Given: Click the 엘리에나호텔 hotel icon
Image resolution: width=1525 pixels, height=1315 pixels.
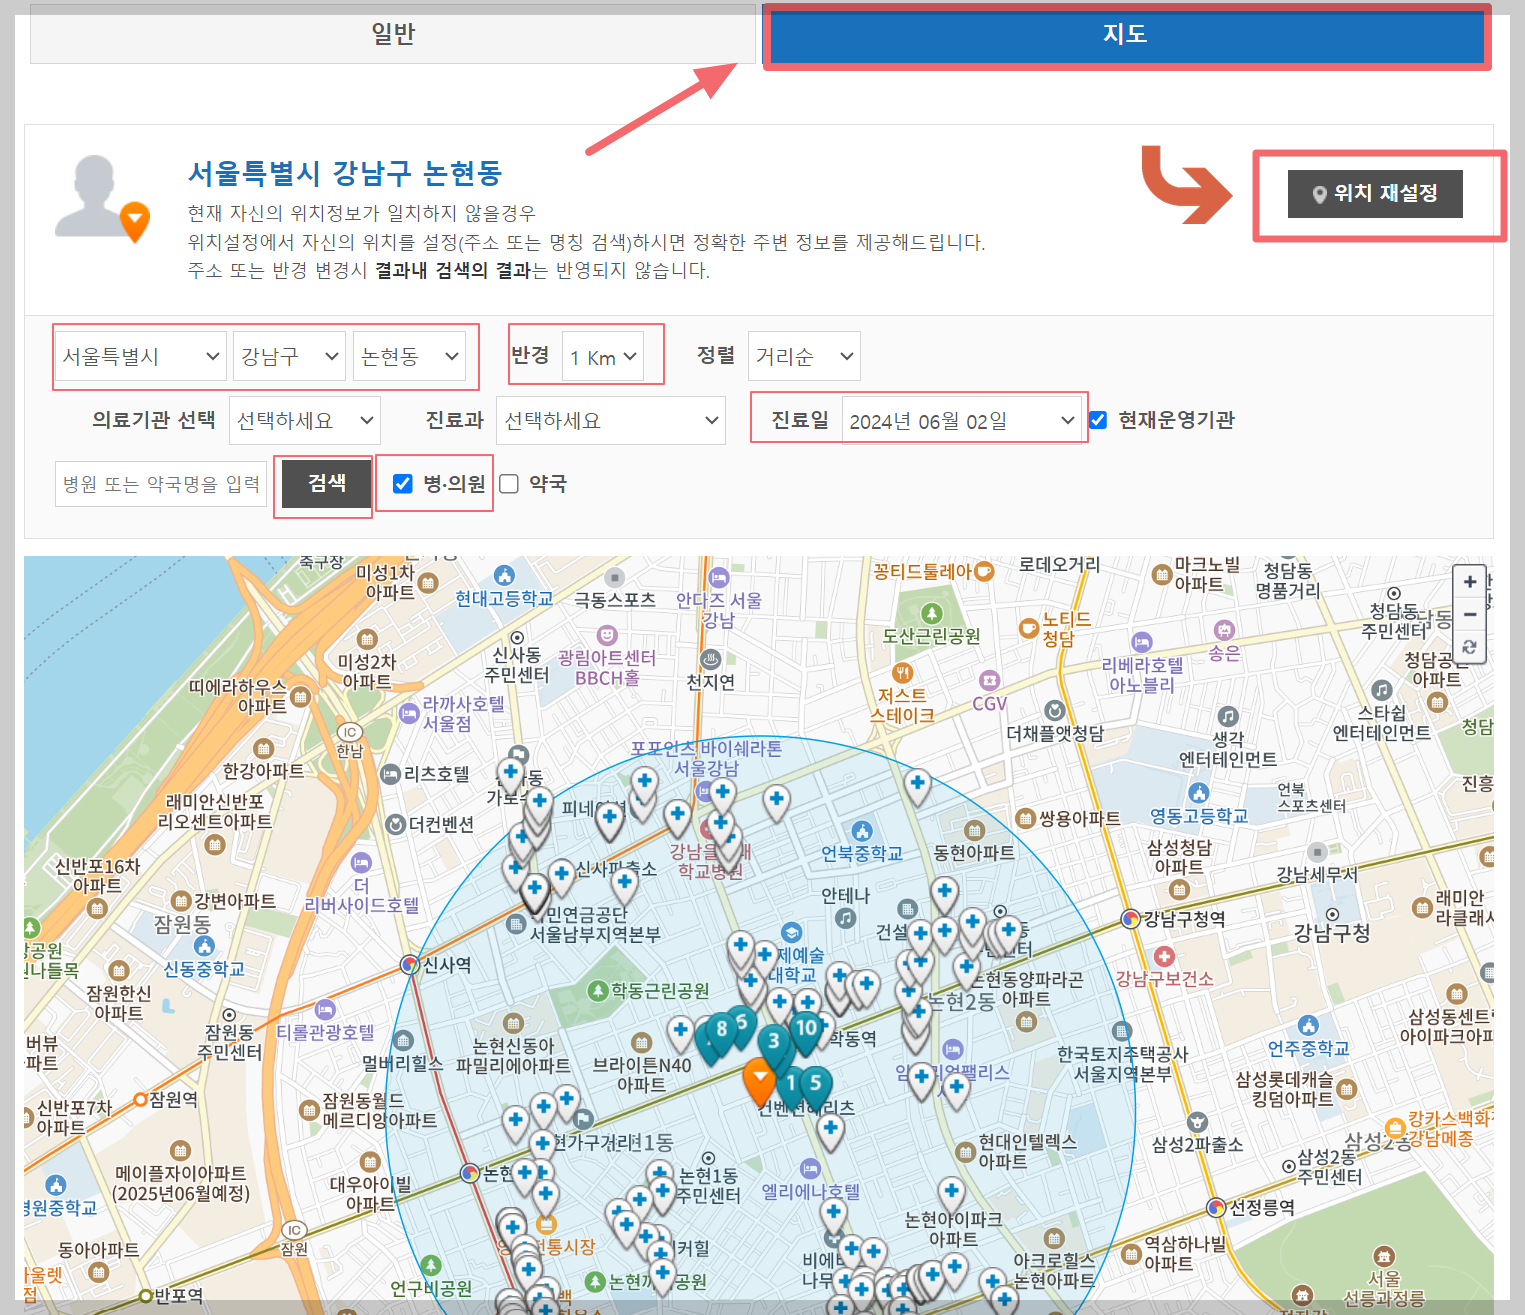Looking at the screenshot, I should [810, 1168].
